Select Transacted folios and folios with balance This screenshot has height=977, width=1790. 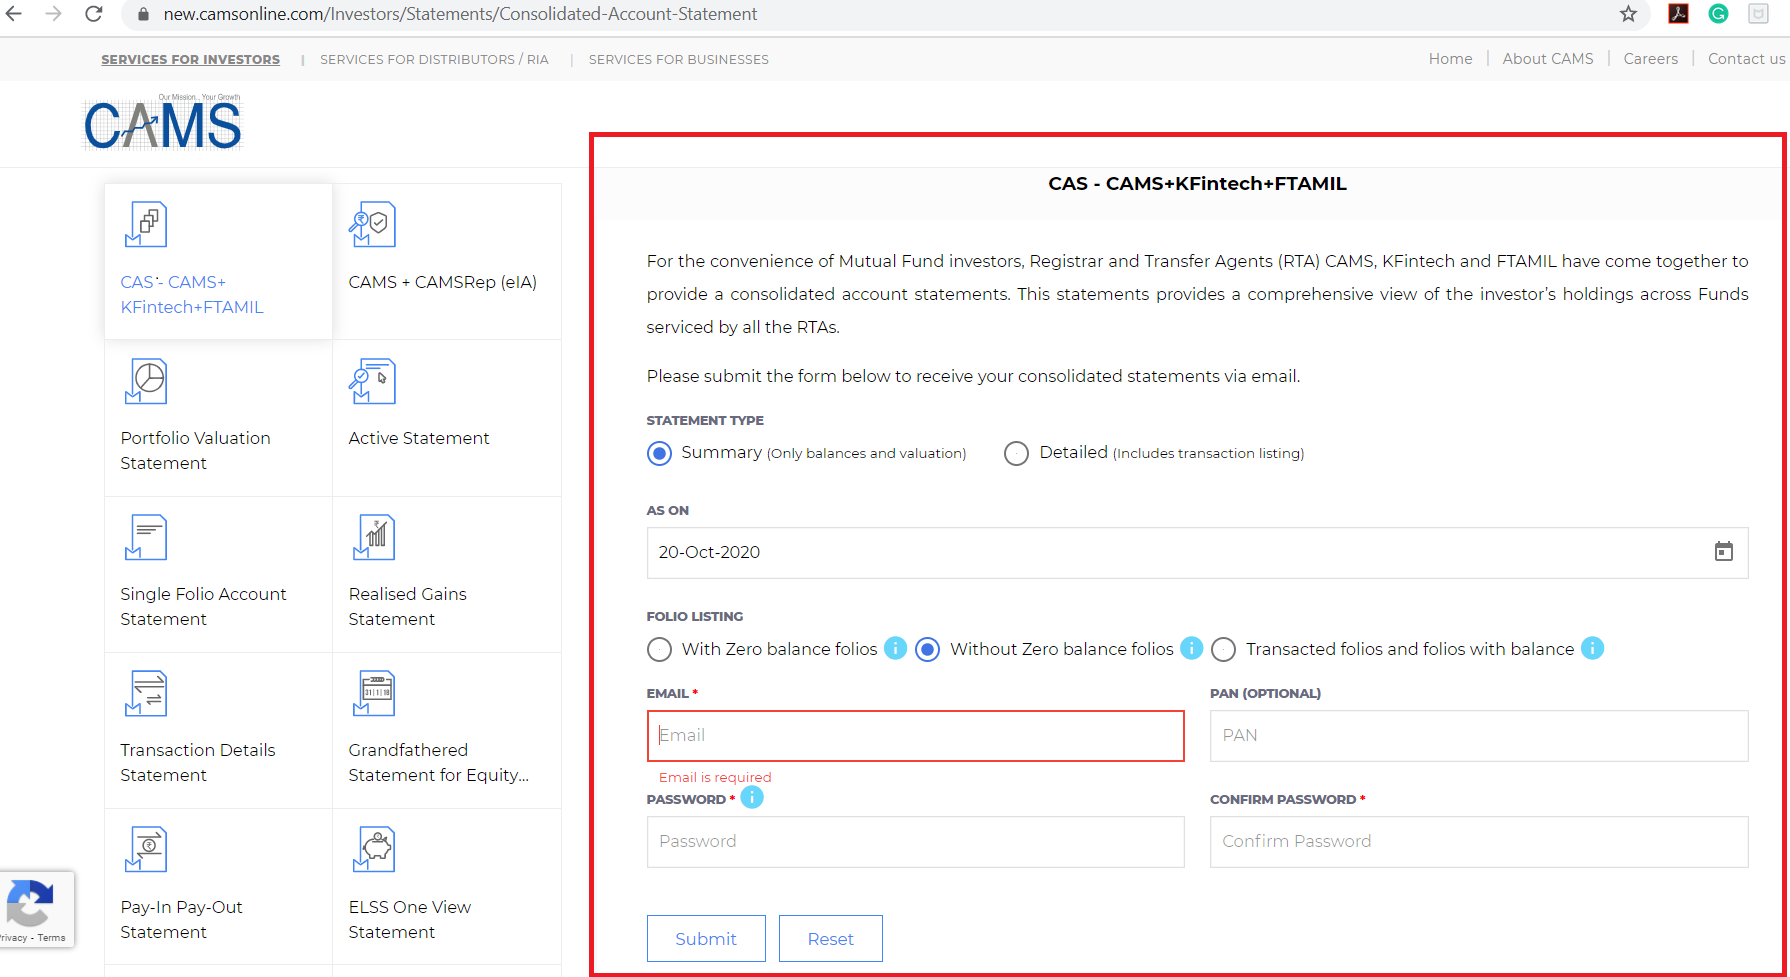(1223, 650)
